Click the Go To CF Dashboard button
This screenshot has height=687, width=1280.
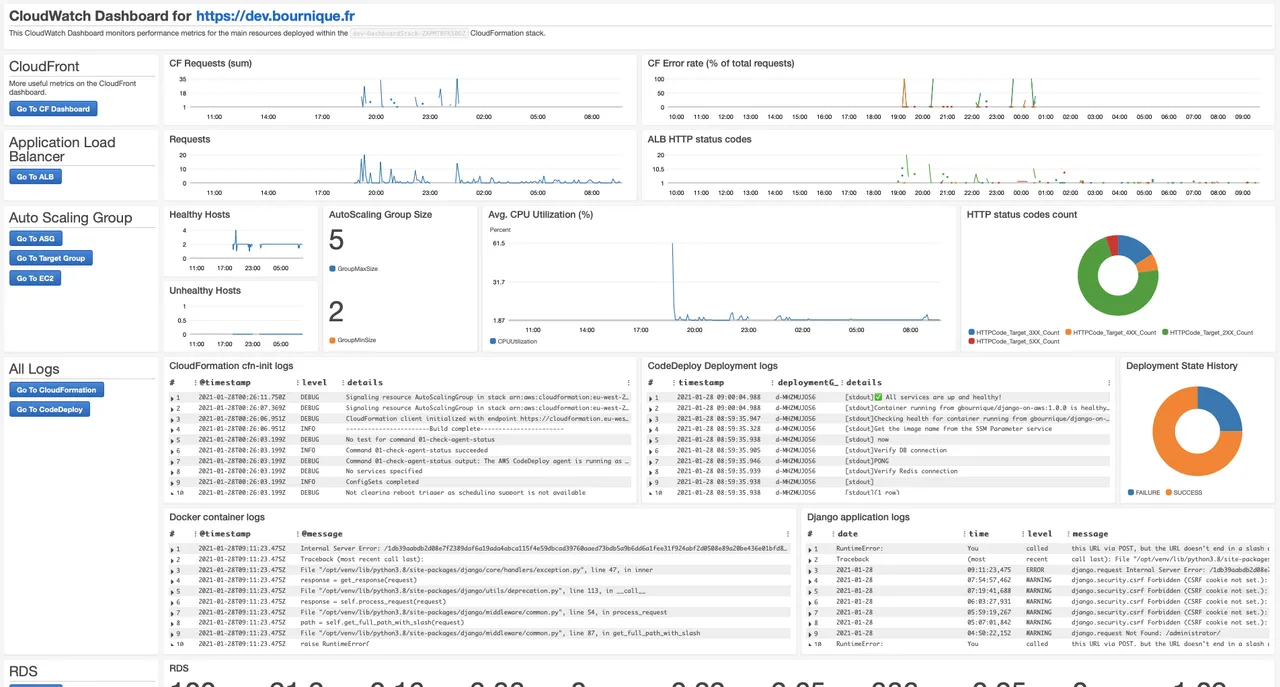coord(53,109)
